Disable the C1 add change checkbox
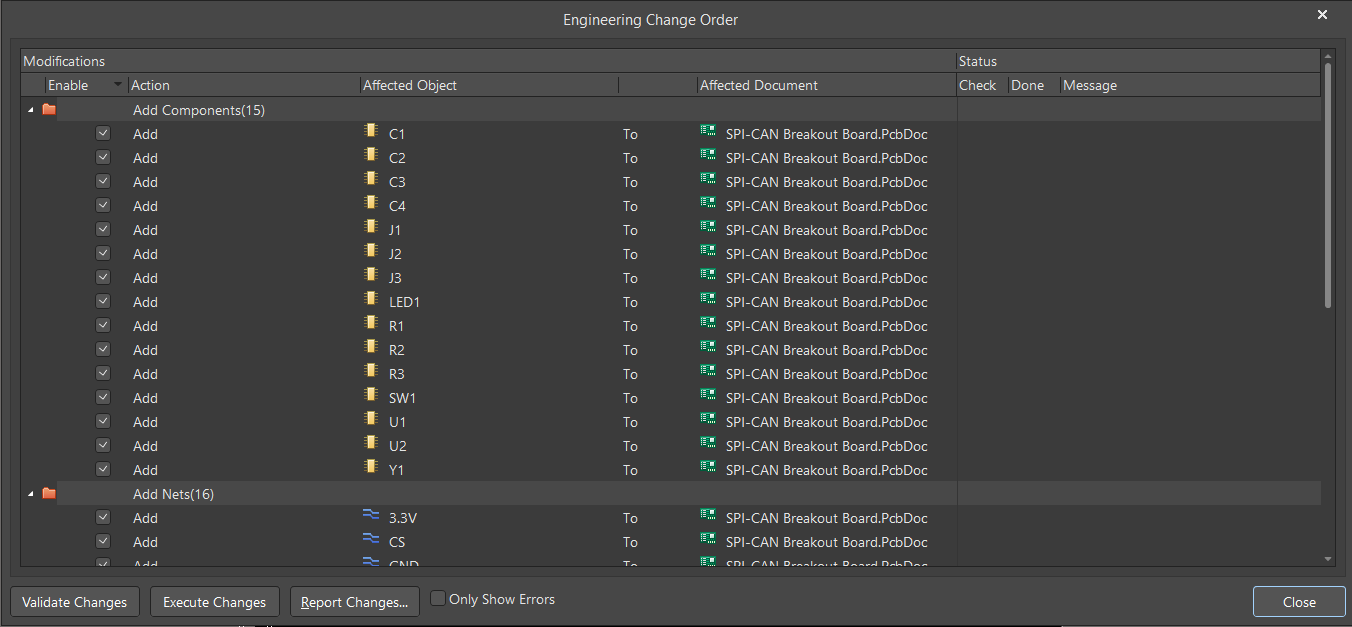Image resolution: width=1352 pixels, height=627 pixels. pos(103,133)
